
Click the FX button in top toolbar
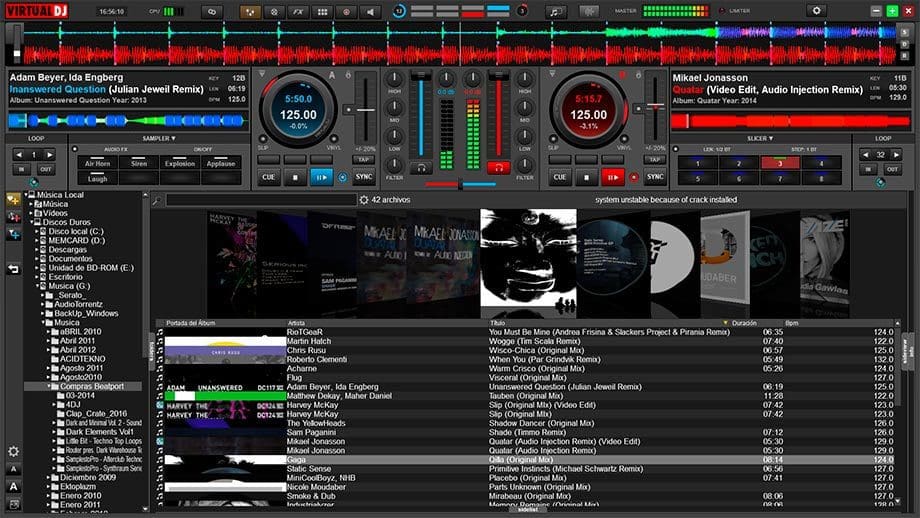(298, 12)
